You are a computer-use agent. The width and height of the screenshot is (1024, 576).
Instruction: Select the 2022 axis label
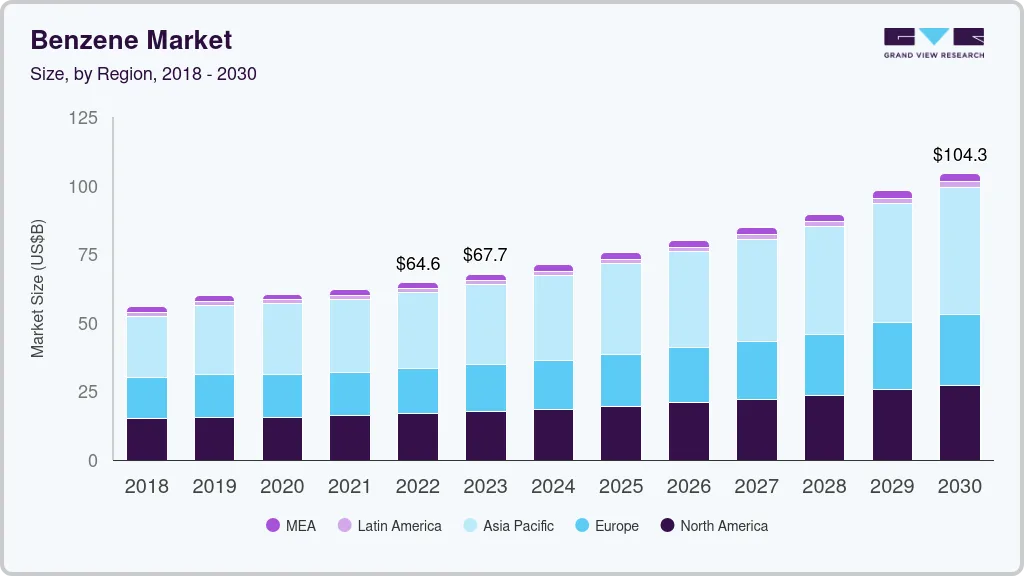(x=417, y=487)
